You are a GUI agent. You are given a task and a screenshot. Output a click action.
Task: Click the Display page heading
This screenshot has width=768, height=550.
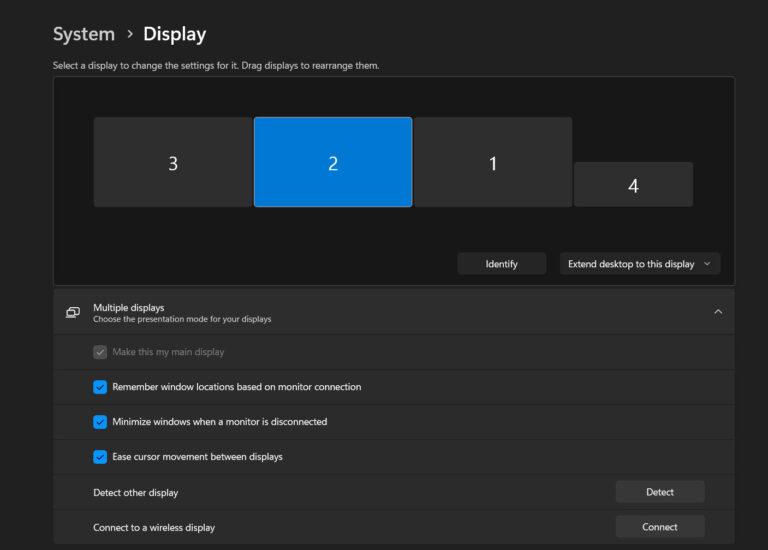(x=175, y=34)
